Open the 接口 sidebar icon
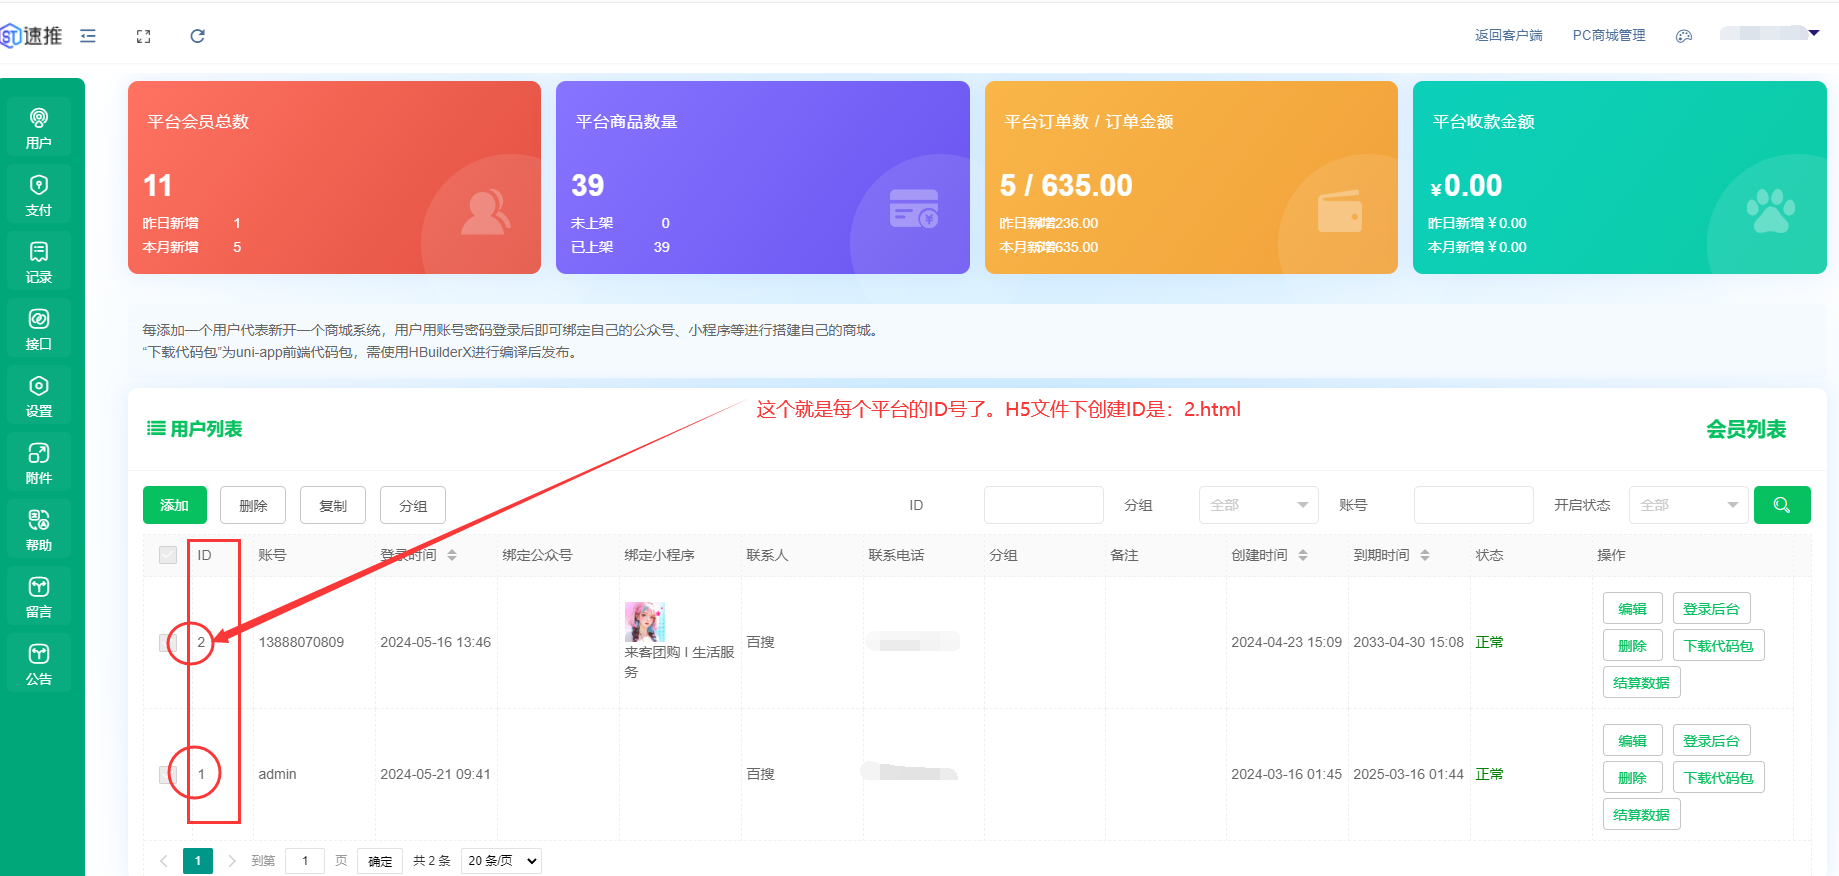The width and height of the screenshot is (1839, 876). [38, 329]
